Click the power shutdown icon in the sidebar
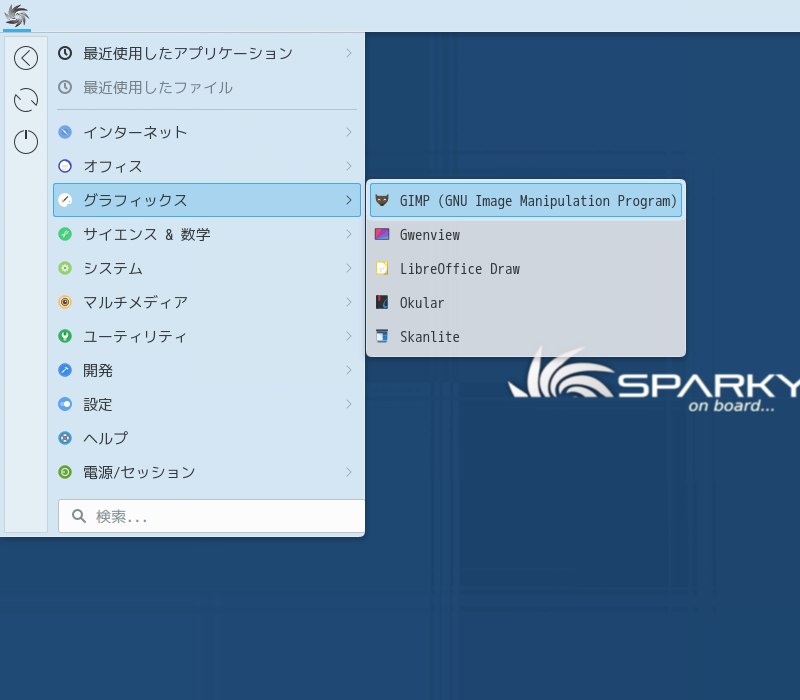The width and height of the screenshot is (800, 700). point(26,142)
